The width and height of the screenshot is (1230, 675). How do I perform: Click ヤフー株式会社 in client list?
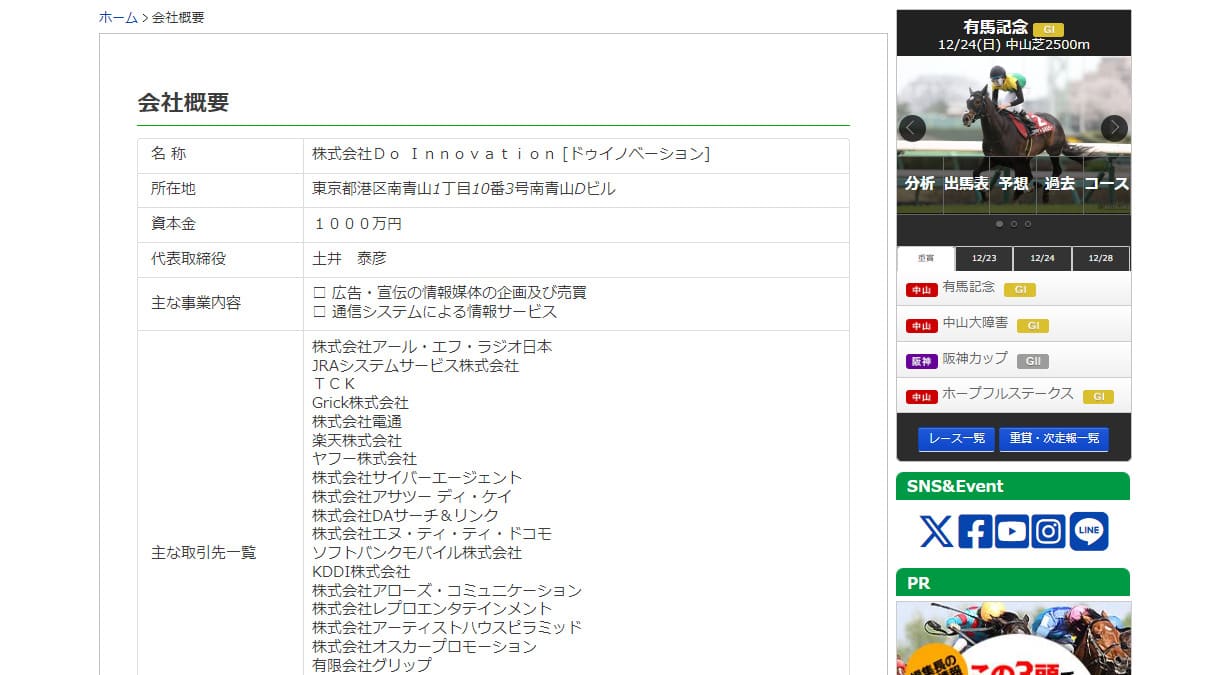point(364,459)
